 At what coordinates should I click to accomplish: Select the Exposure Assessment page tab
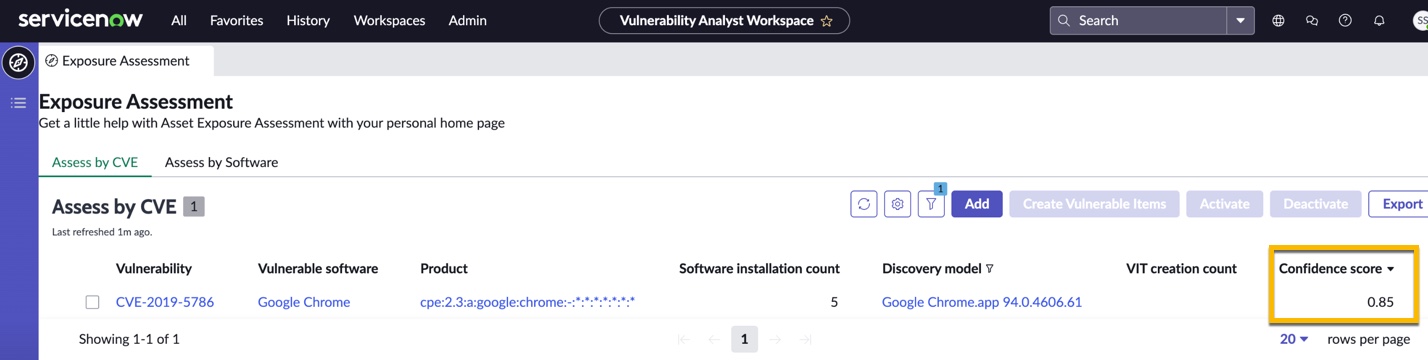point(126,60)
